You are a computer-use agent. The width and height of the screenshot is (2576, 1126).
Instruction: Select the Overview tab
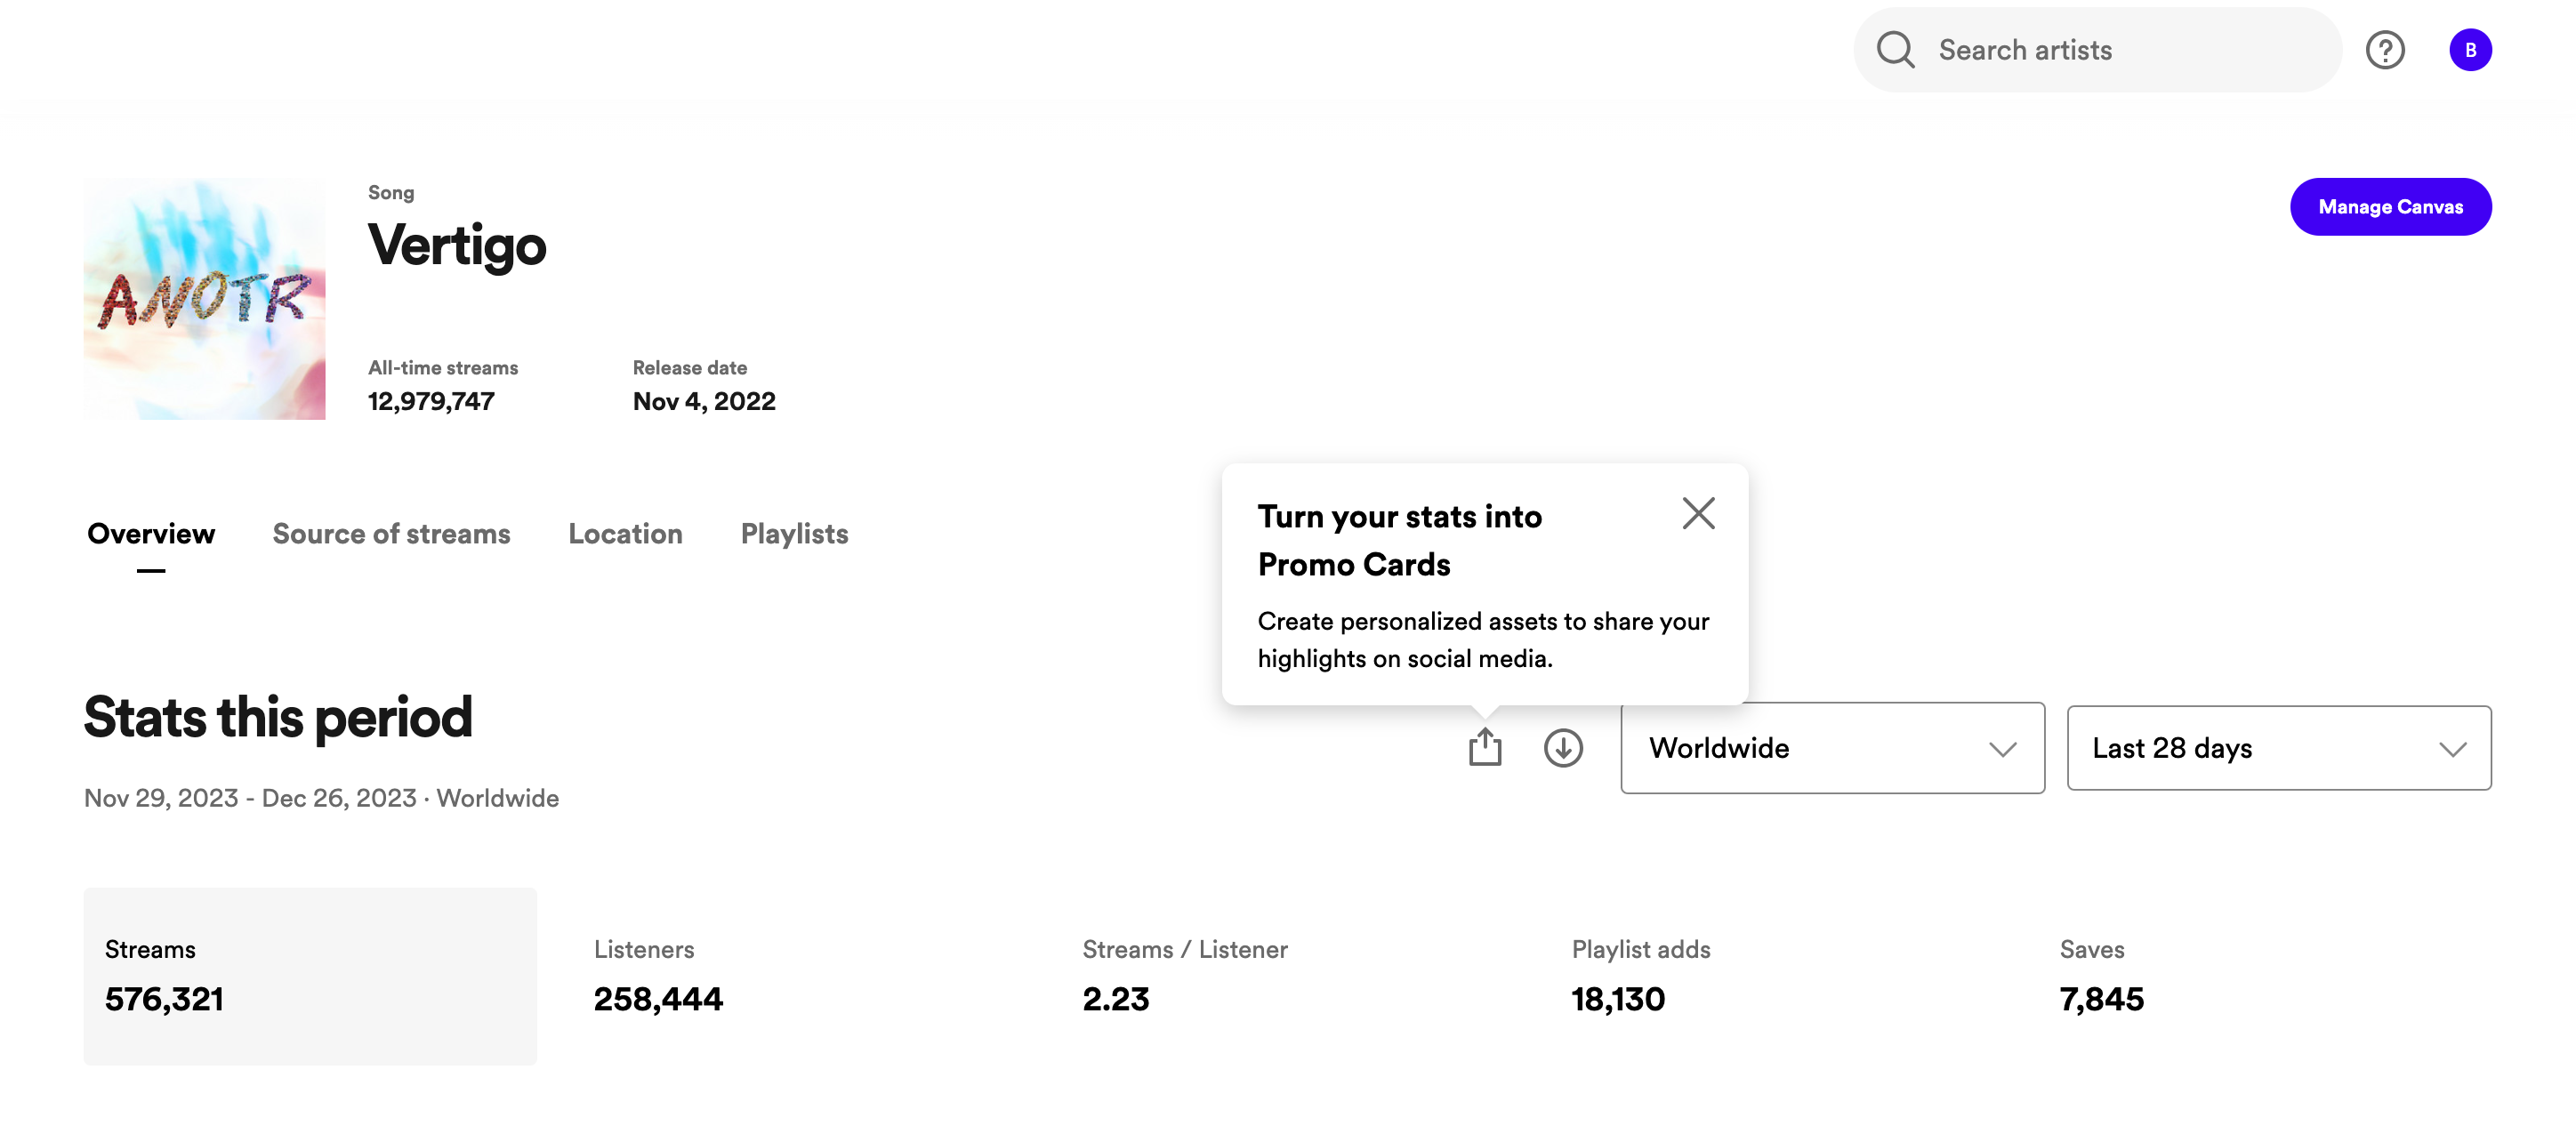(151, 534)
